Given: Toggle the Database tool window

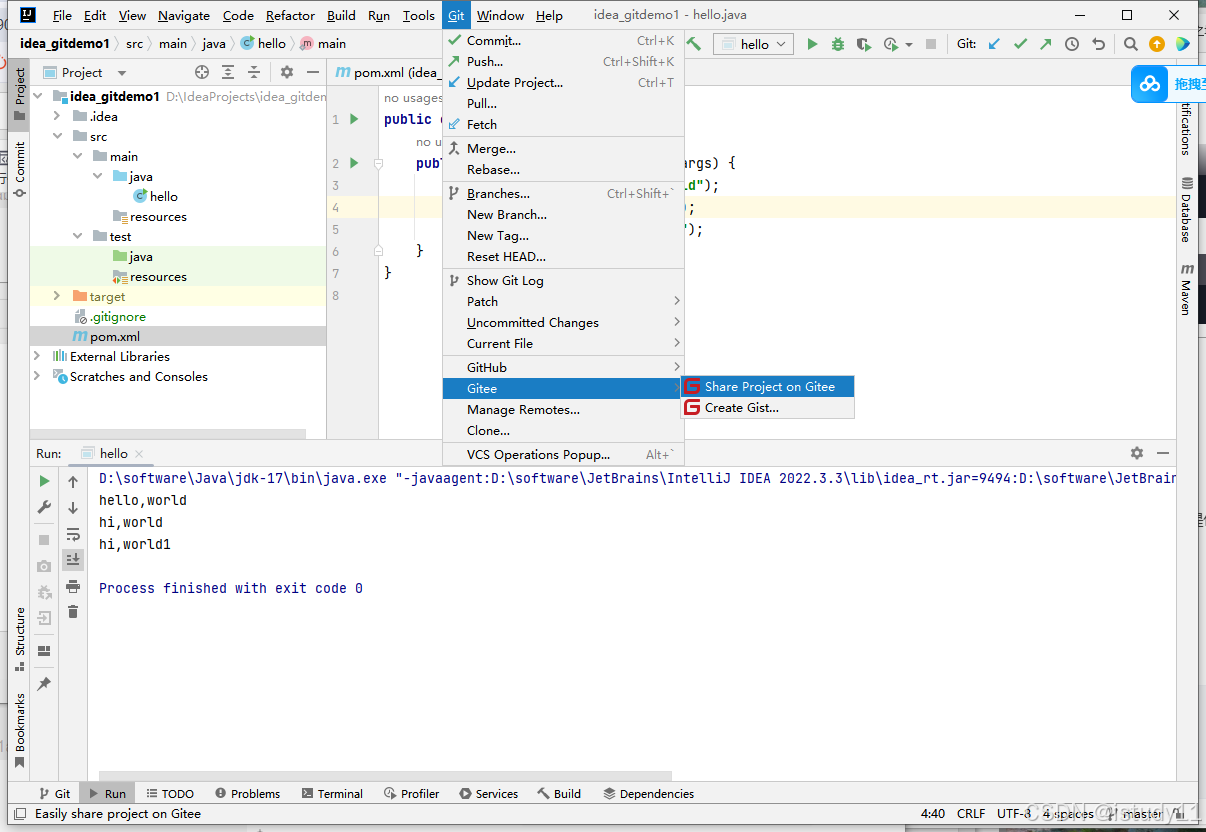Looking at the screenshot, I should point(1187,210).
